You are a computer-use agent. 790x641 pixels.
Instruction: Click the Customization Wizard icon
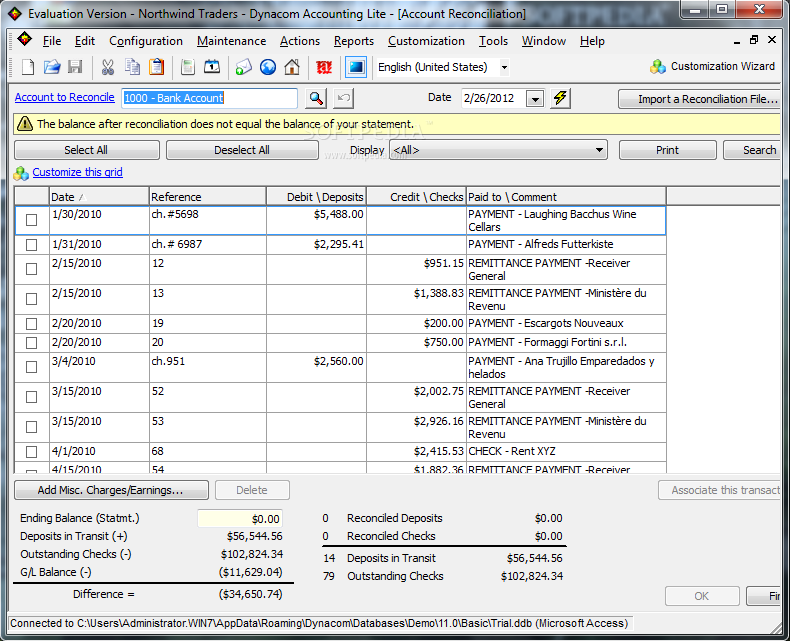[657, 67]
